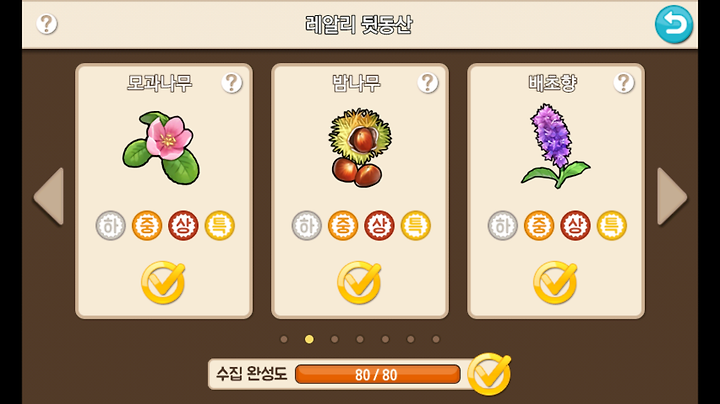Image resolution: width=720 pixels, height=404 pixels.
Task: Click the collection completion gold checkmark
Action: click(489, 374)
